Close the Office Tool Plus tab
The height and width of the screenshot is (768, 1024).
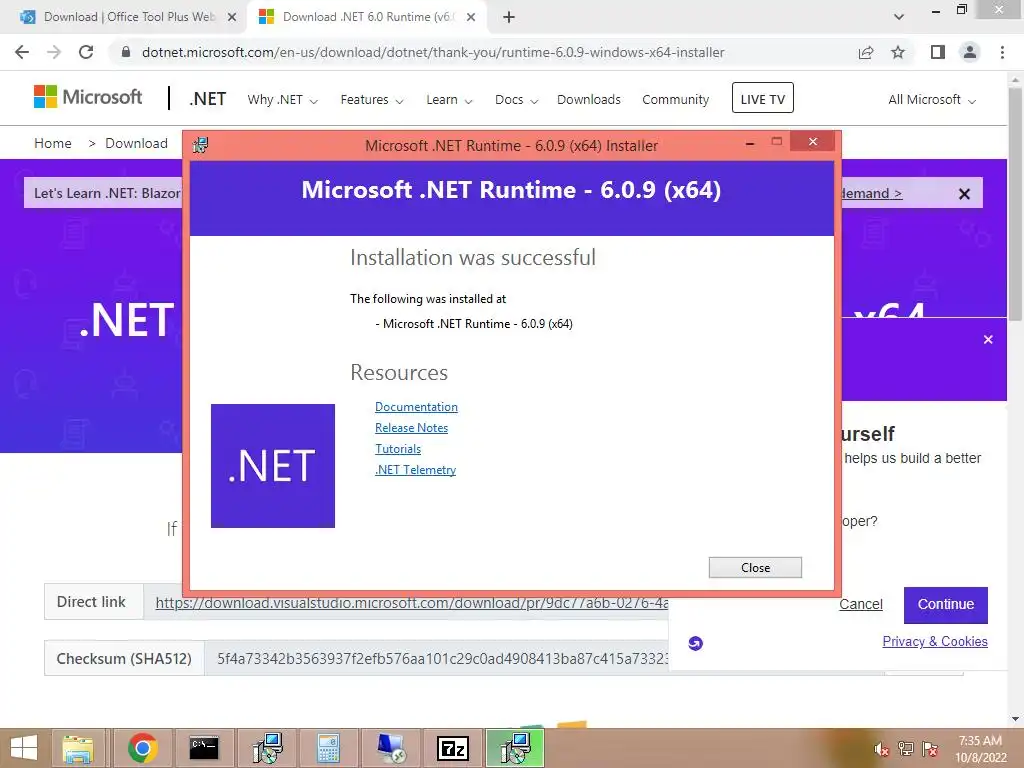[x=232, y=17]
